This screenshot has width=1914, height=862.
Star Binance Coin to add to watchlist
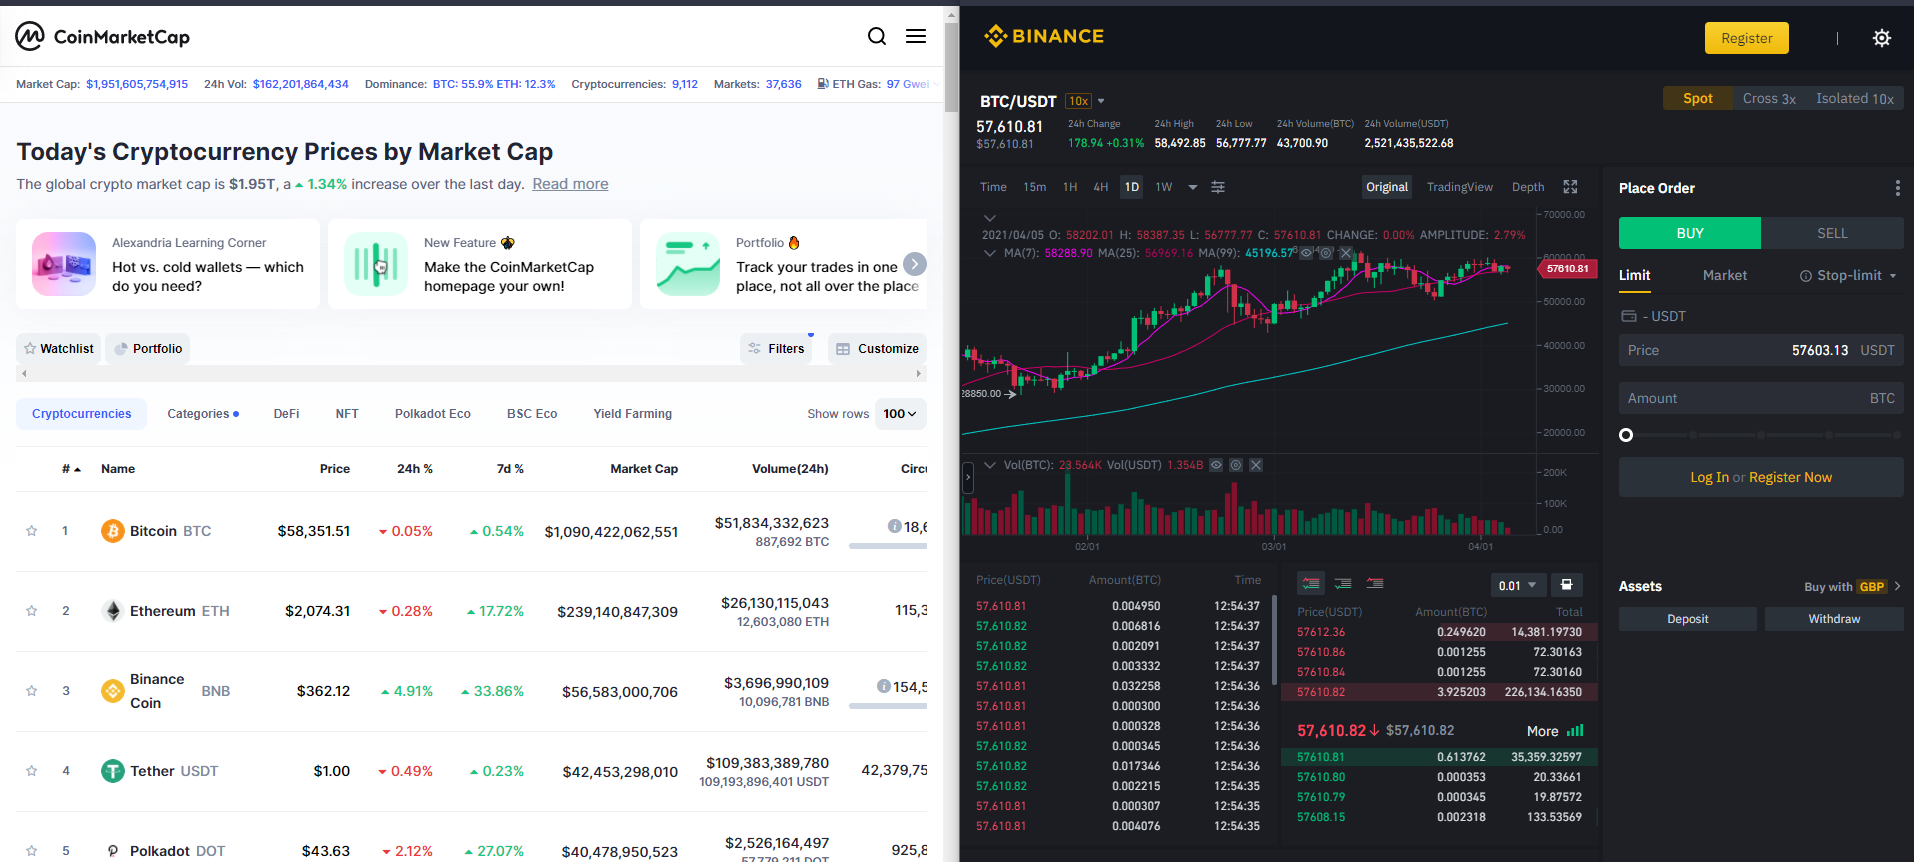point(31,691)
